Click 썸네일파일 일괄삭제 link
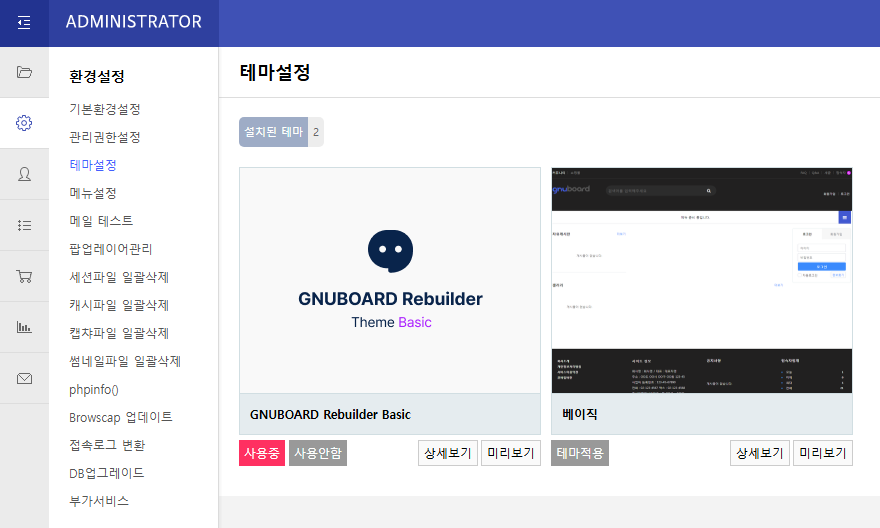Viewport: 880px width, 528px height. point(125,361)
